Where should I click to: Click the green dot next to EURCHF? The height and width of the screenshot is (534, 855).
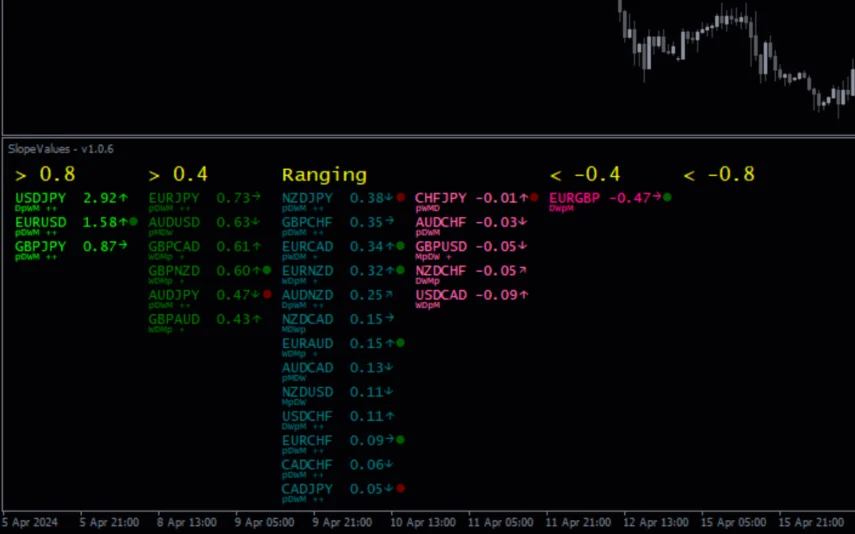pyautogui.click(x=400, y=440)
